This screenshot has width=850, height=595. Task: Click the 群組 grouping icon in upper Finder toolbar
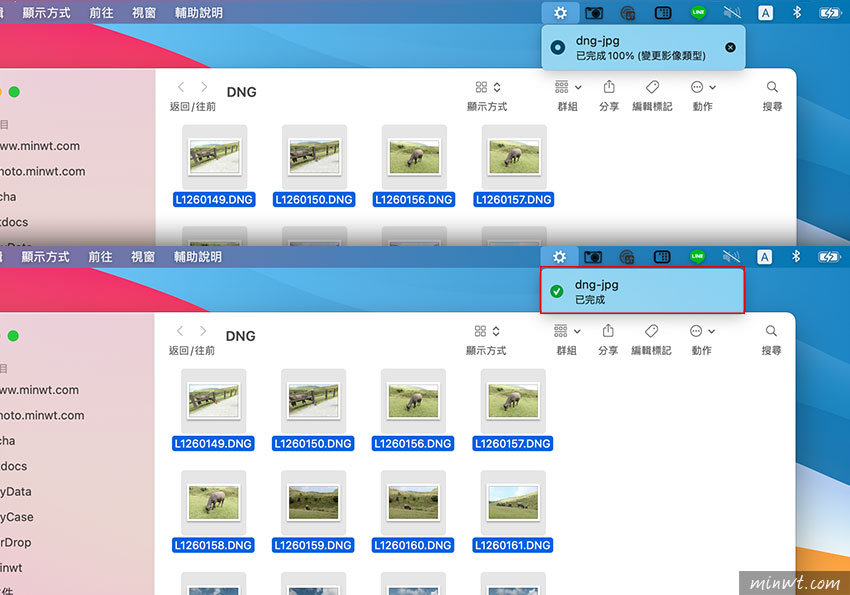(562, 87)
